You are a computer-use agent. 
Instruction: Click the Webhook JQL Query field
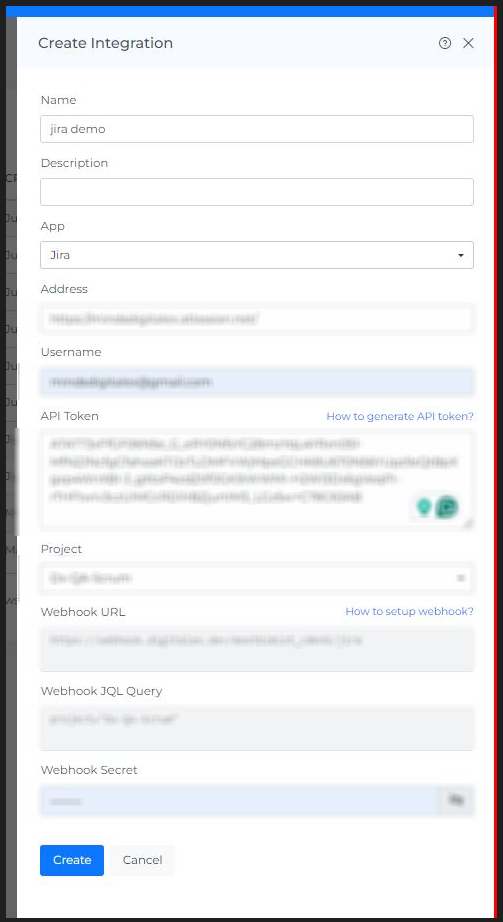pos(257,728)
